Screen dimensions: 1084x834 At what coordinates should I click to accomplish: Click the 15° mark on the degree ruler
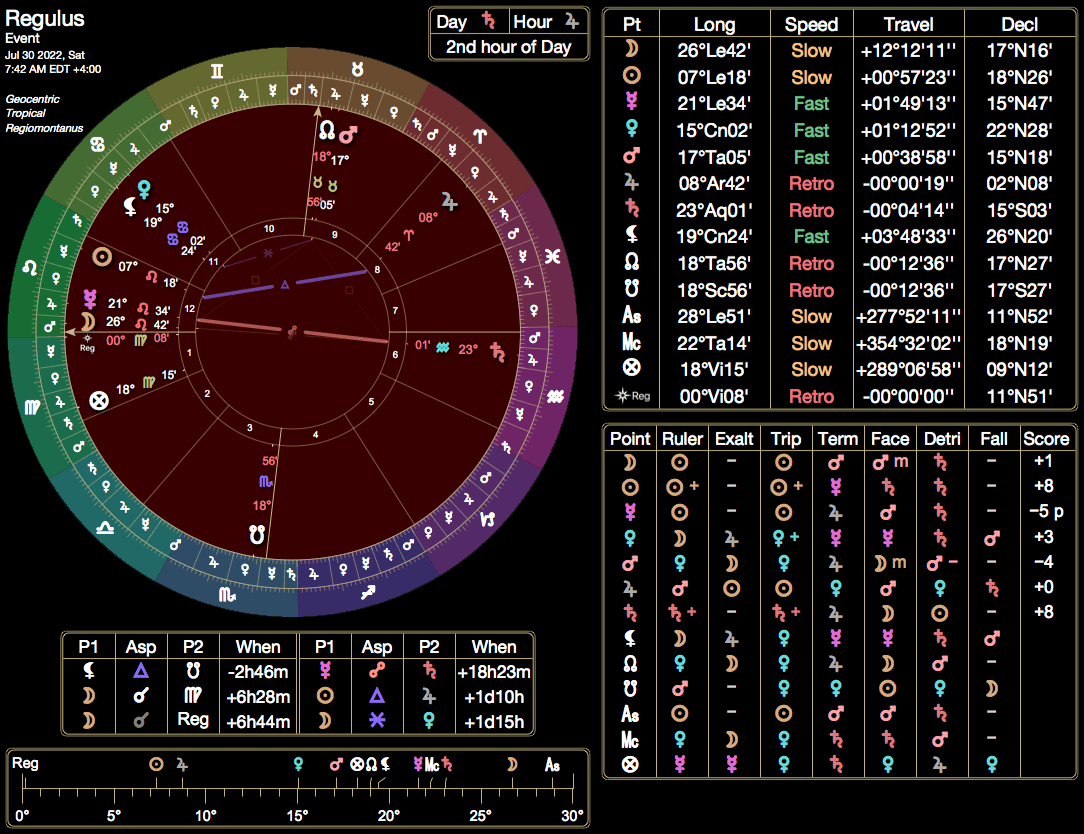point(296,816)
